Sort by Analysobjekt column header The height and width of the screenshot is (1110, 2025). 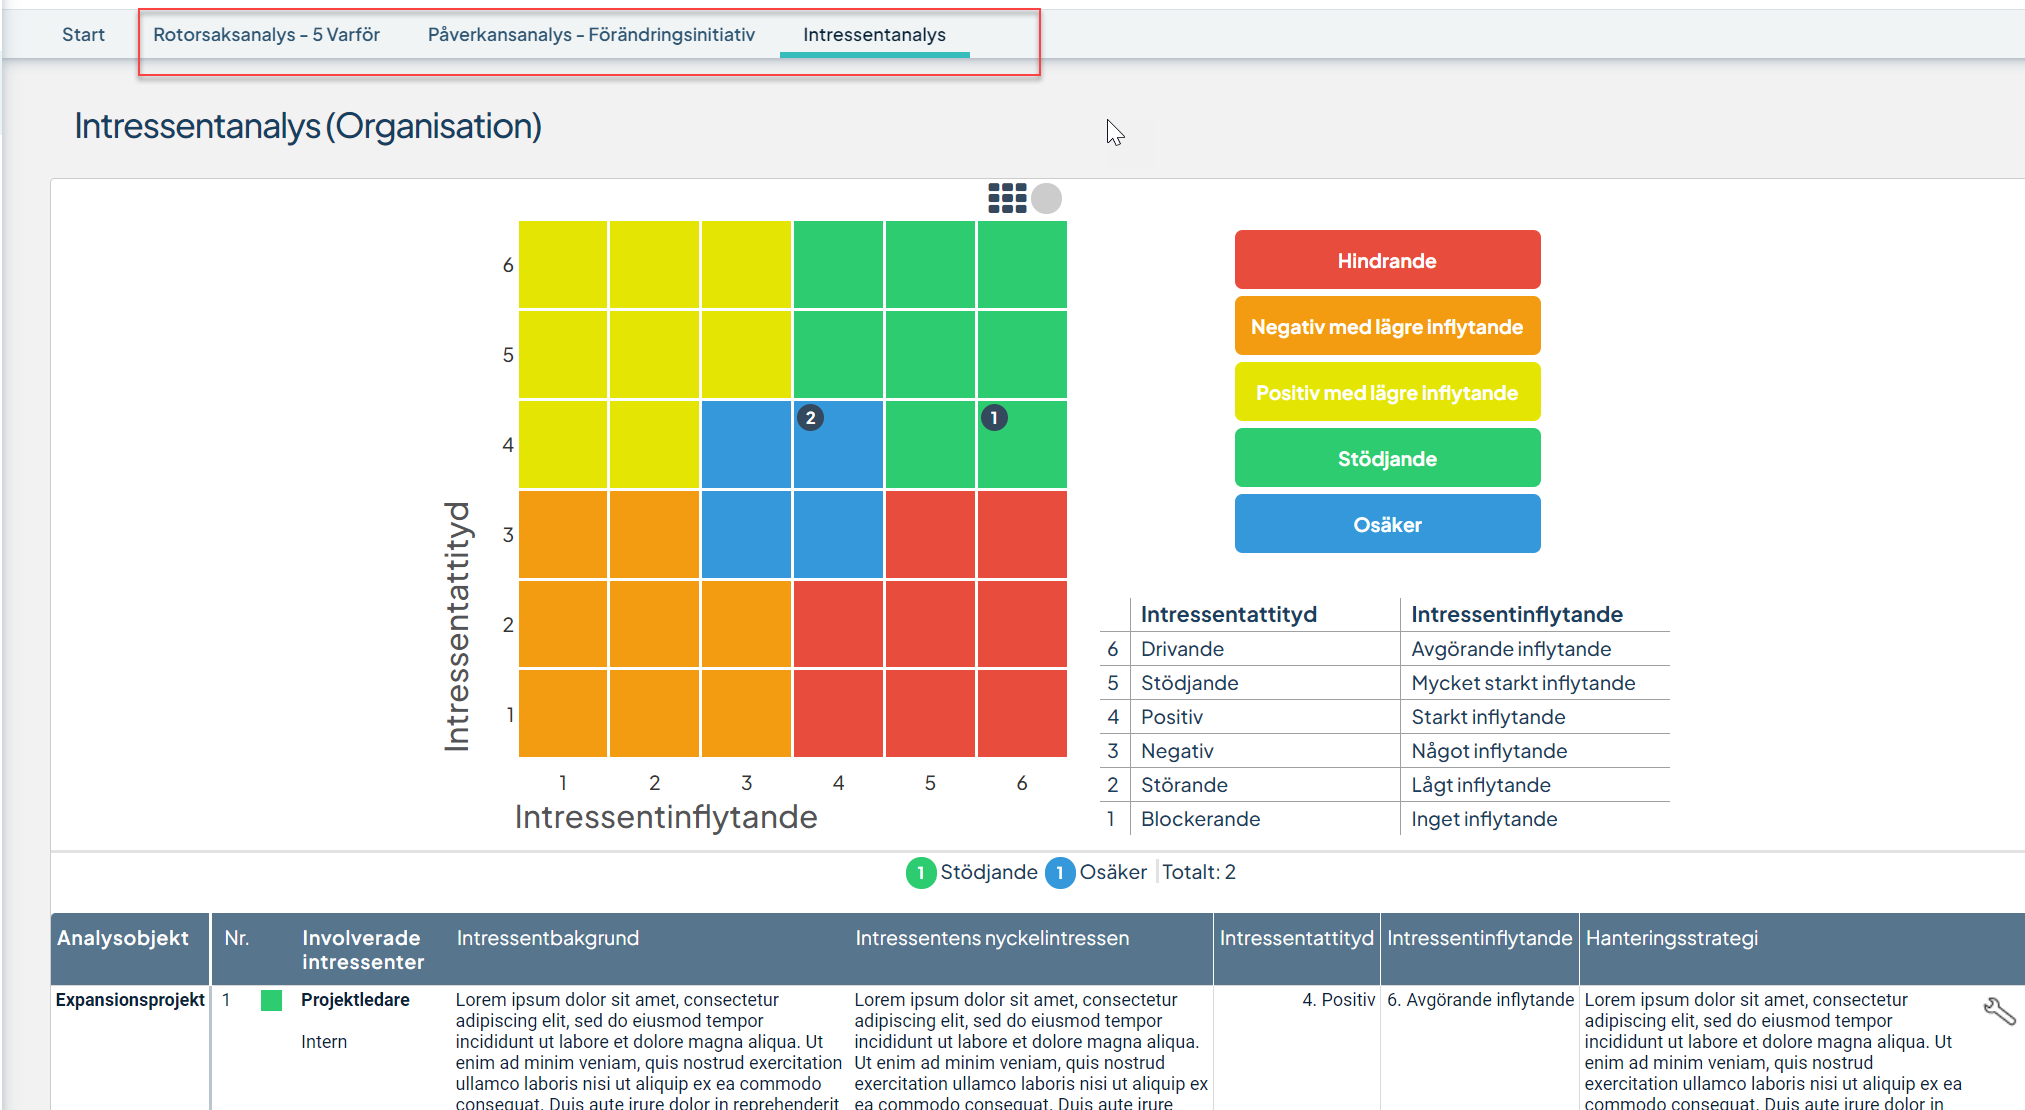pos(123,938)
